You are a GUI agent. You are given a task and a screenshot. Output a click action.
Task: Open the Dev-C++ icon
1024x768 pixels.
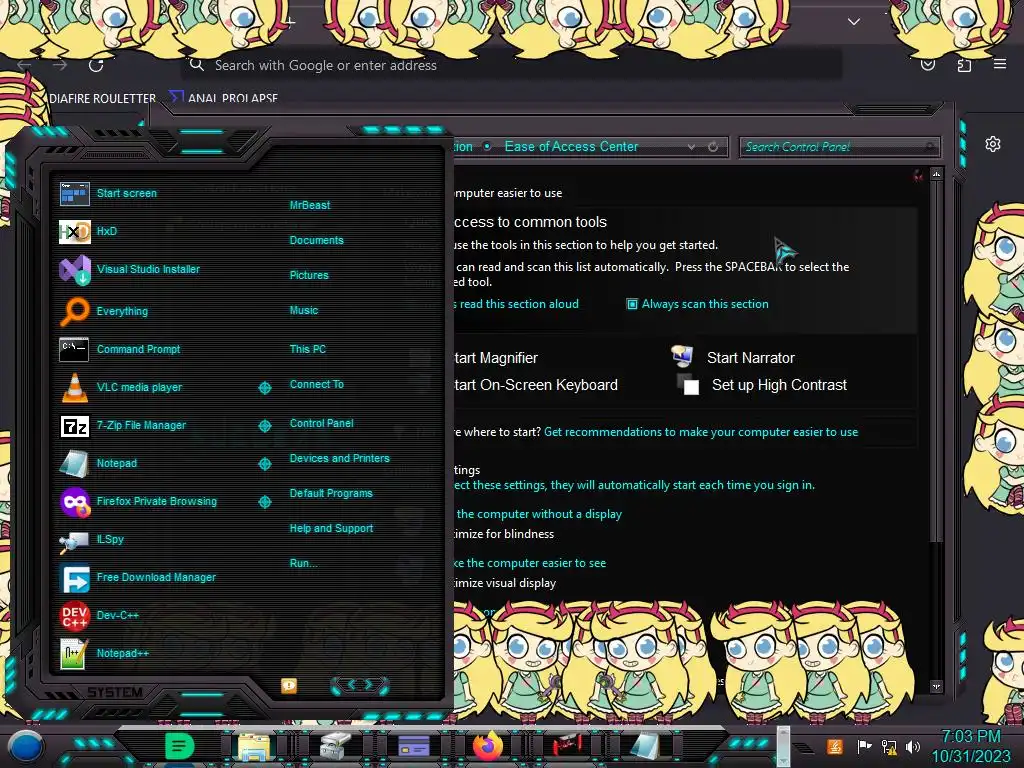(74, 615)
